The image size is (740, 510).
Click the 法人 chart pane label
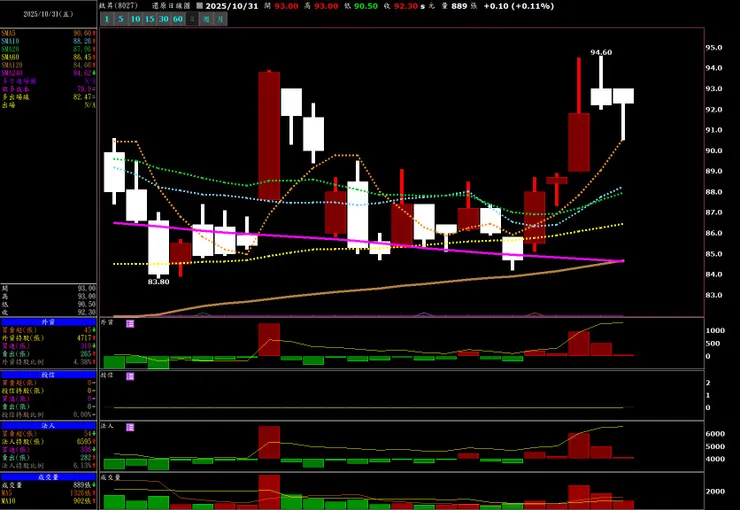107,426
